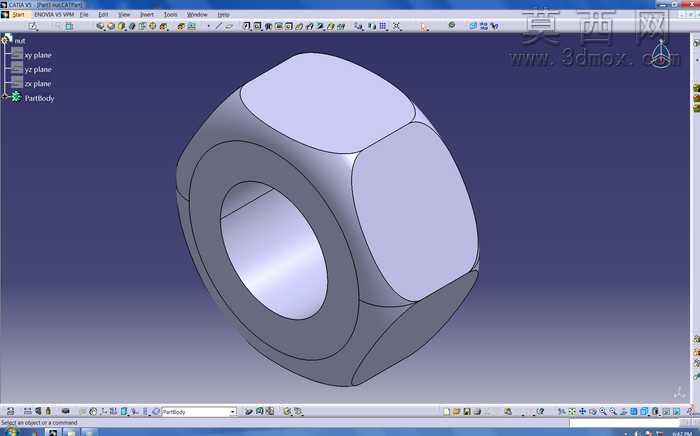
Task: Create a reference Line
Action: 218,26
